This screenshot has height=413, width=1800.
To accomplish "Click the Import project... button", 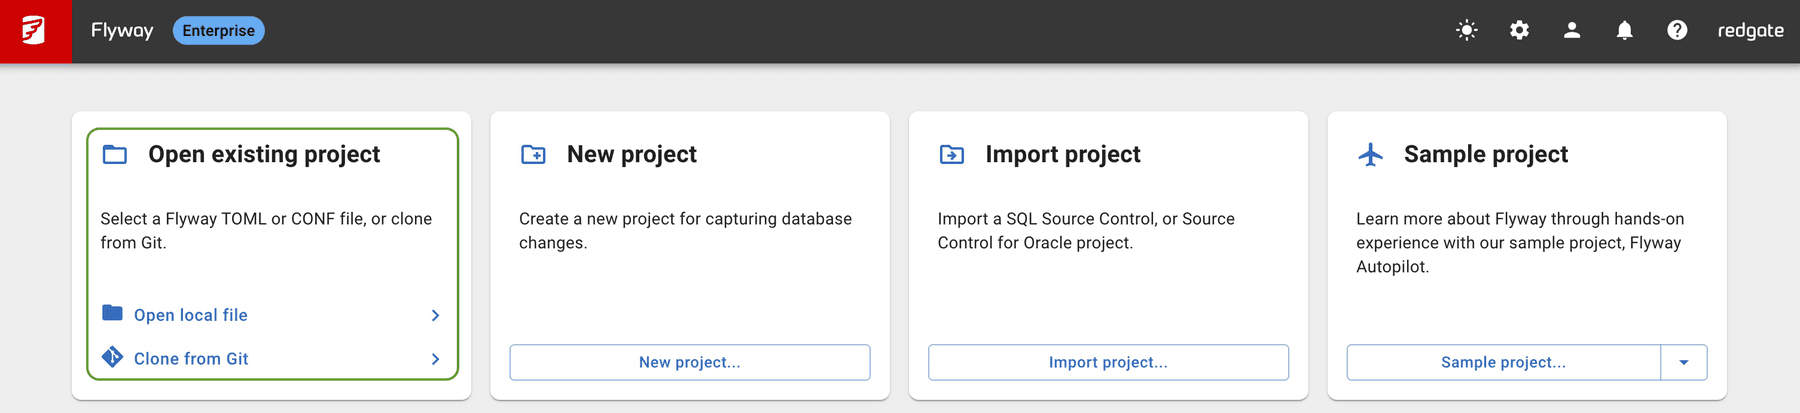I will [x=1108, y=362].
